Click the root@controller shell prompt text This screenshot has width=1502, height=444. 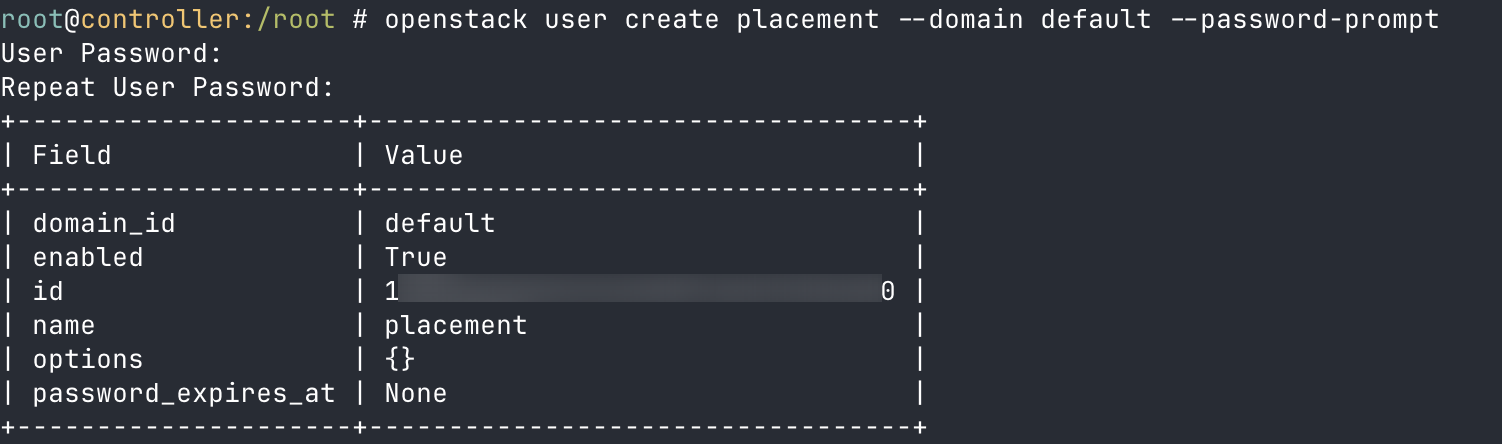pyautogui.click(x=167, y=19)
